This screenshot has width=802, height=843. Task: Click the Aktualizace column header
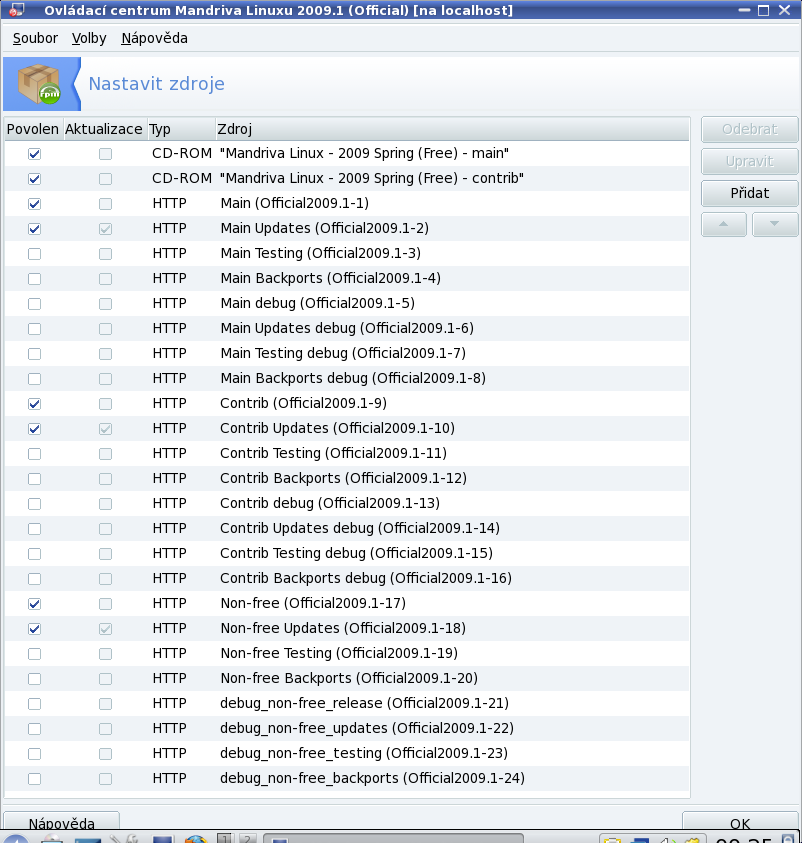[x=104, y=129]
